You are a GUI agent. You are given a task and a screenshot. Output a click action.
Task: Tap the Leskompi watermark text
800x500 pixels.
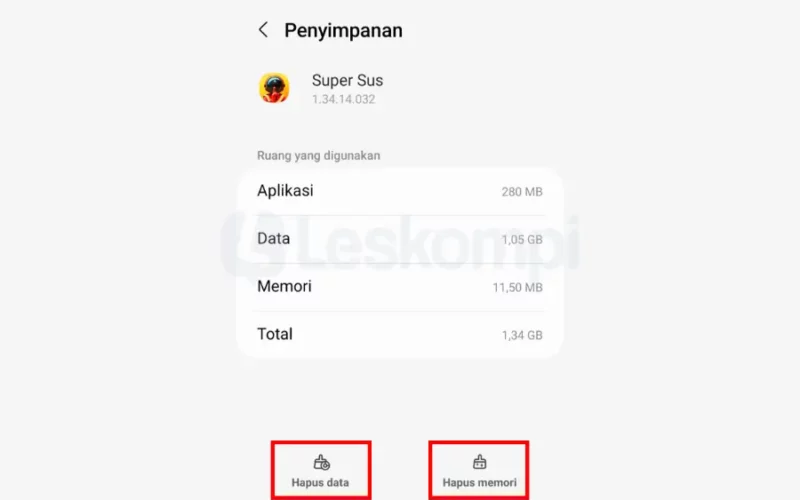(440, 243)
